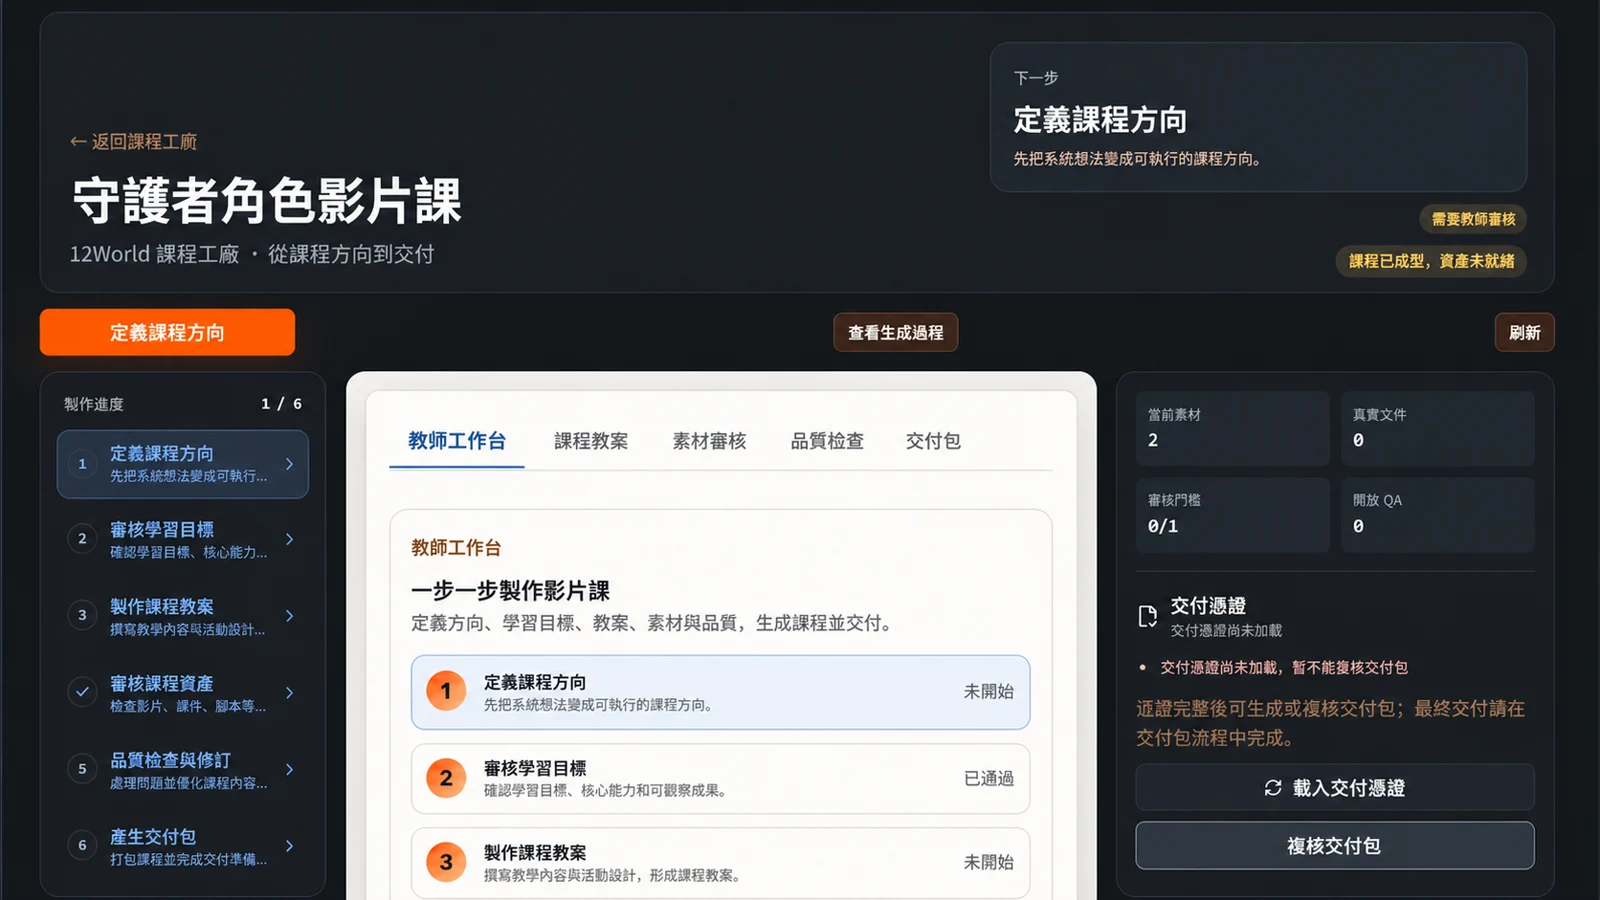Image resolution: width=1600 pixels, height=900 pixels.
Task: Click step number 1 circle in sidebar
Action: click(82, 464)
